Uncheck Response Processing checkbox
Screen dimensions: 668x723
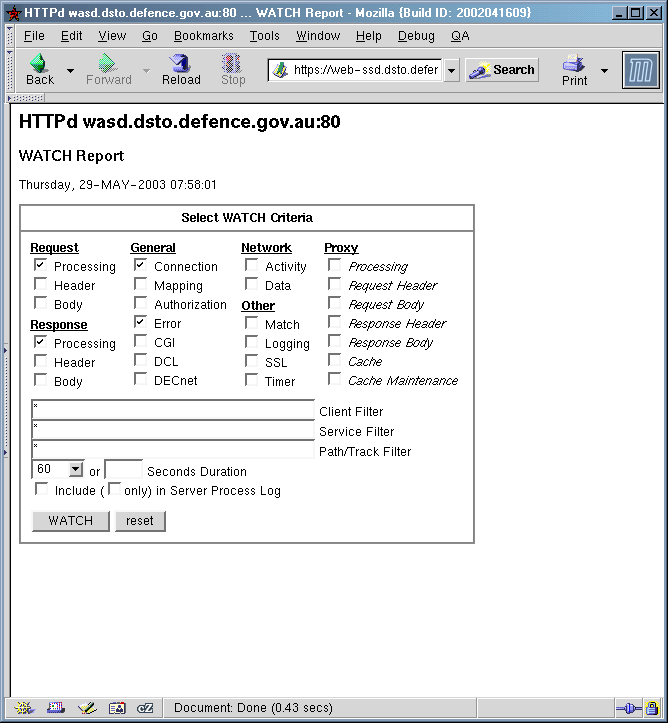click(x=41, y=342)
